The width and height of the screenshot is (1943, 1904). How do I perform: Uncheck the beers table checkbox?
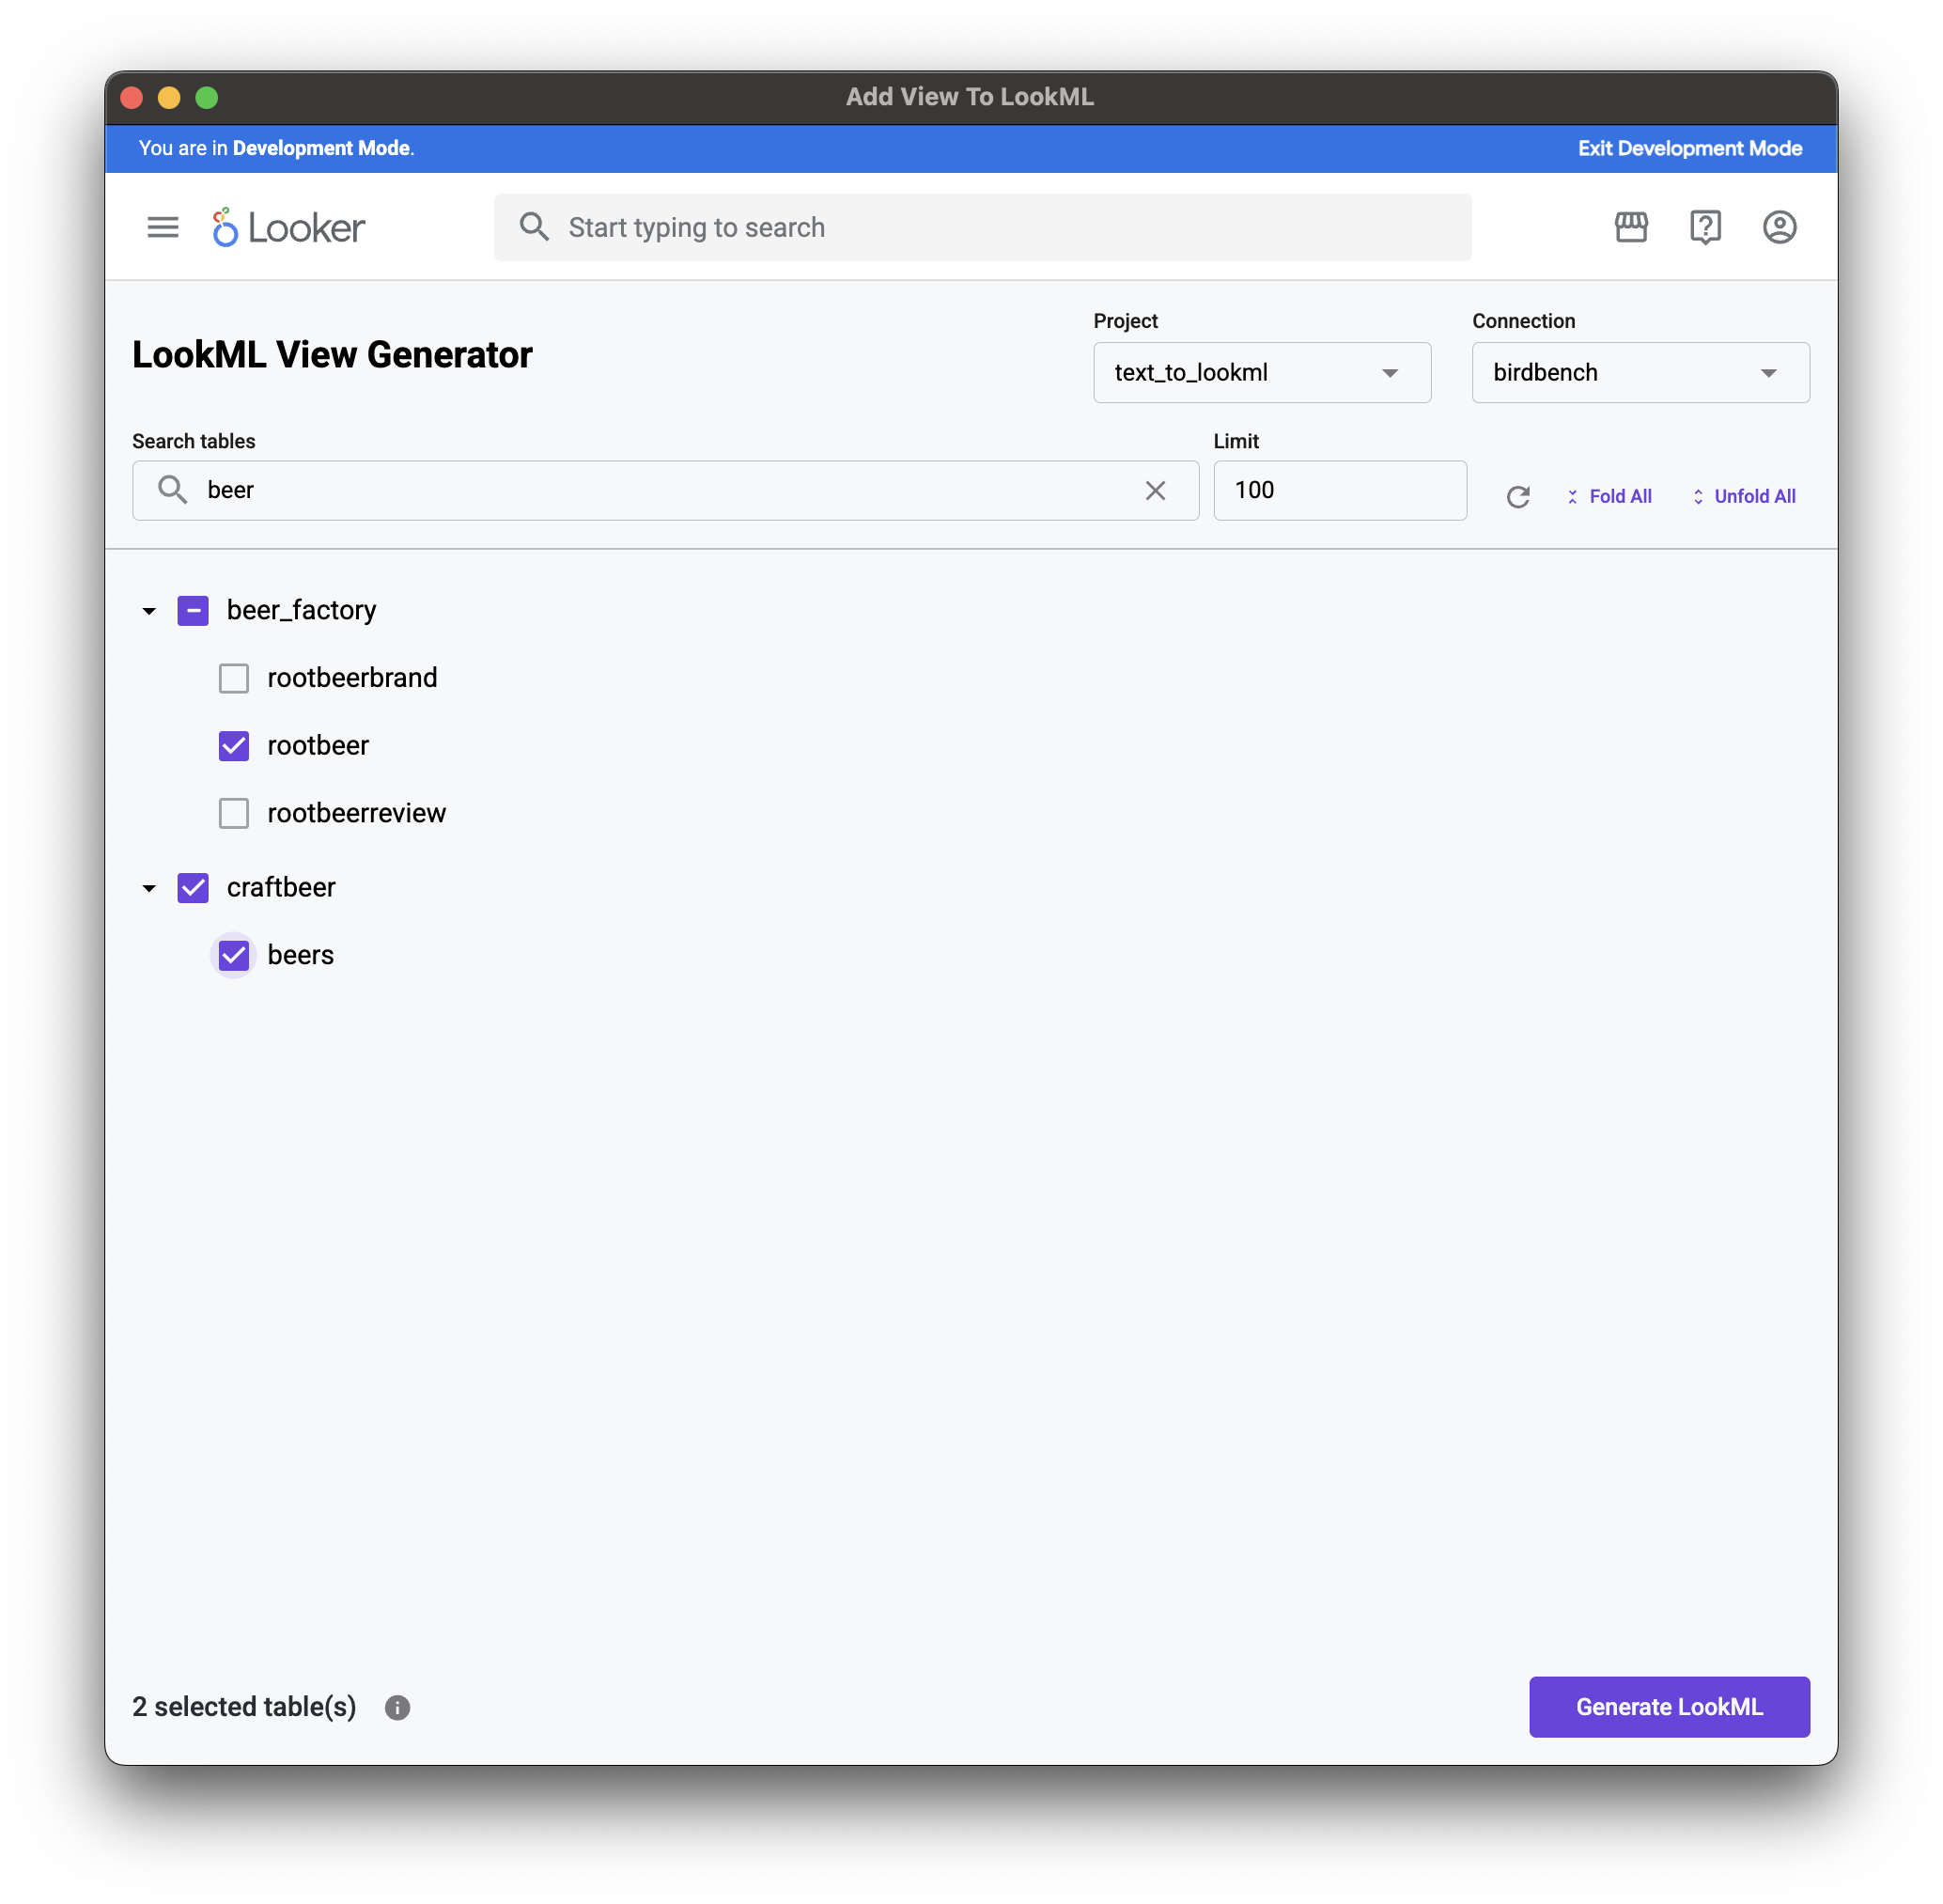[234, 955]
